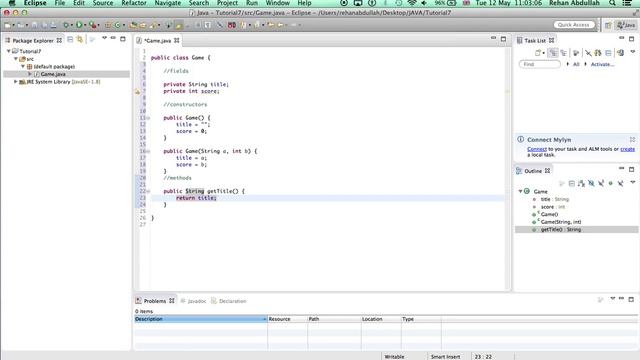Click the Debug bug icon in the toolbar
This screenshot has height=360, width=640.
click(66, 25)
